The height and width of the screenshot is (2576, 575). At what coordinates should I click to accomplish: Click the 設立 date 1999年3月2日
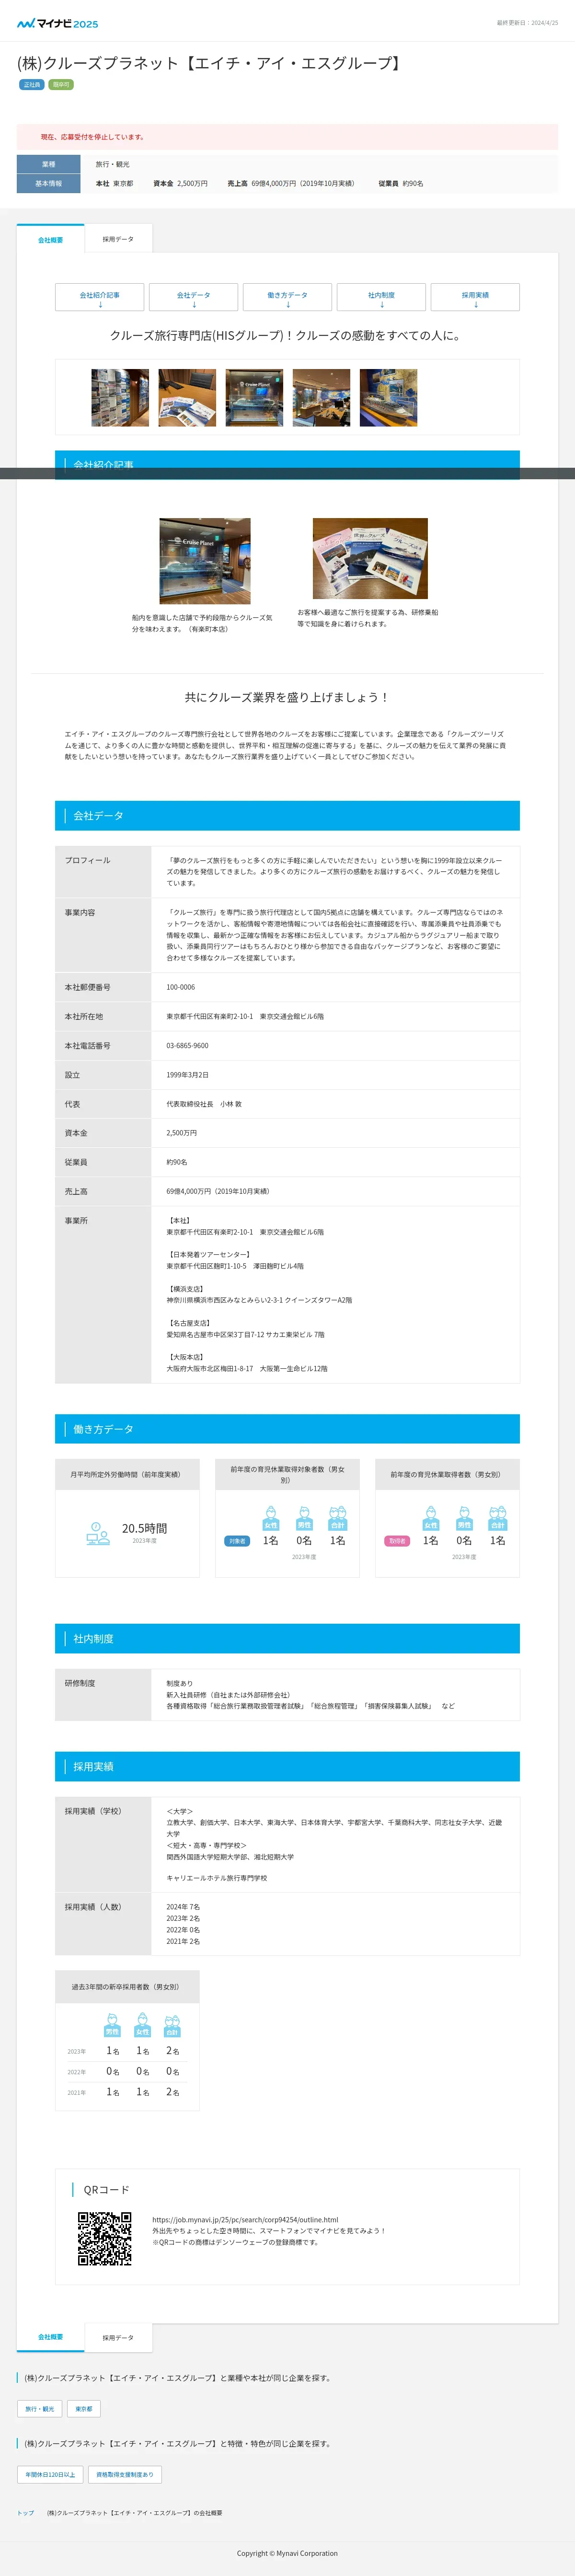[188, 1075]
